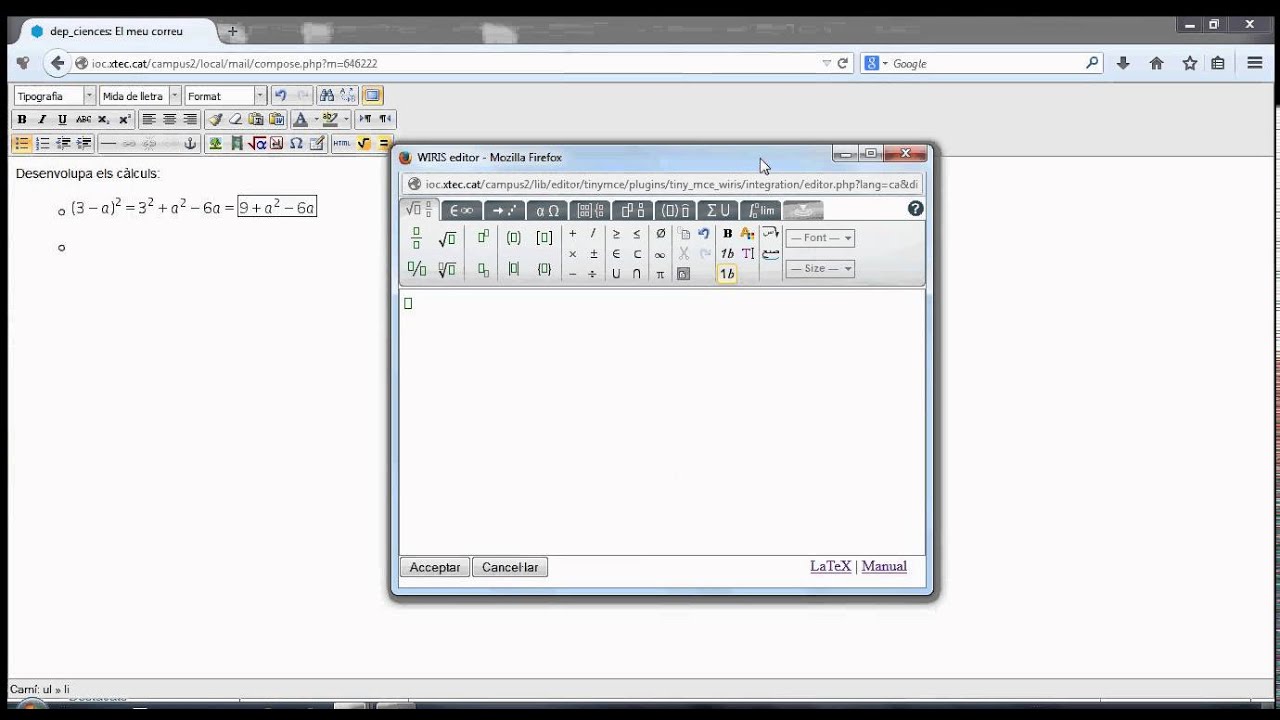Image resolution: width=1280 pixels, height=720 pixels.
Task: Insert the union symbol
Action: (x=616, y=274)
